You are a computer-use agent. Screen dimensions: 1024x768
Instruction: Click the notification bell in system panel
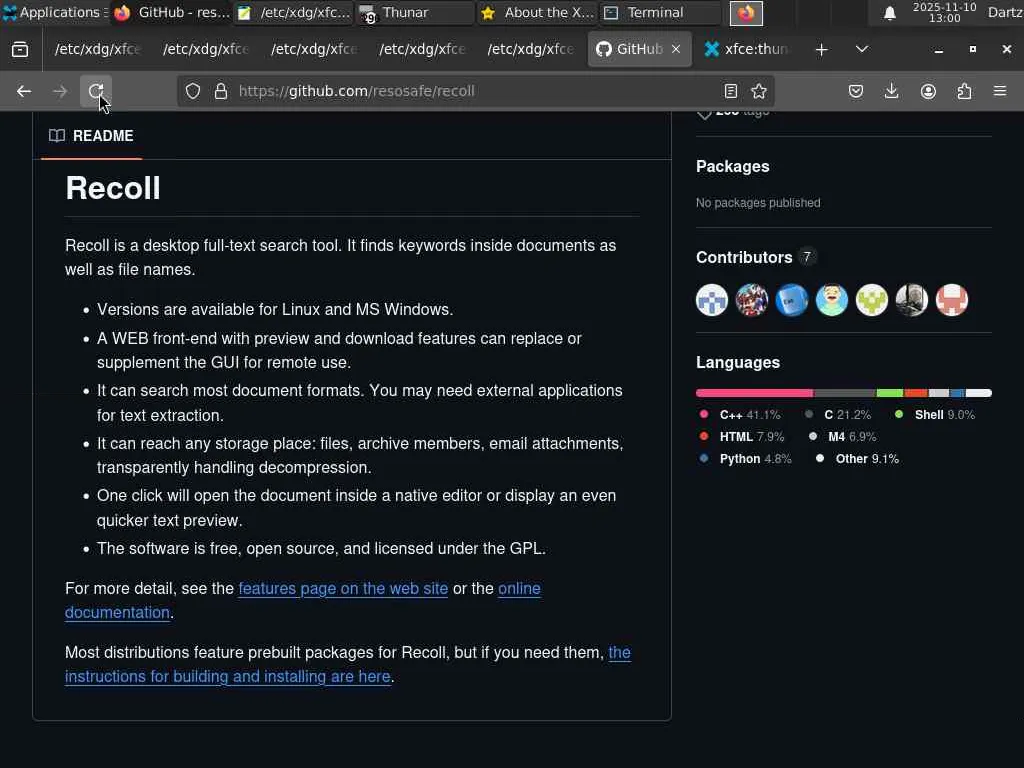click(x=889, y=13)
